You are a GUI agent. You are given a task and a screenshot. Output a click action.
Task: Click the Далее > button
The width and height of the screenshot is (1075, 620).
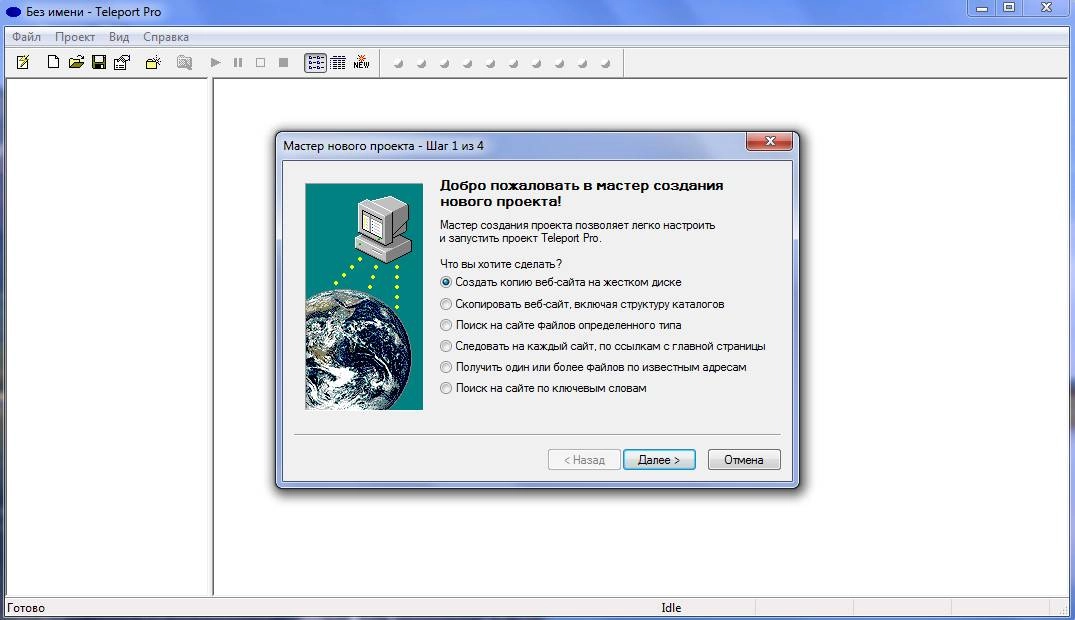[x=659, y=460]
